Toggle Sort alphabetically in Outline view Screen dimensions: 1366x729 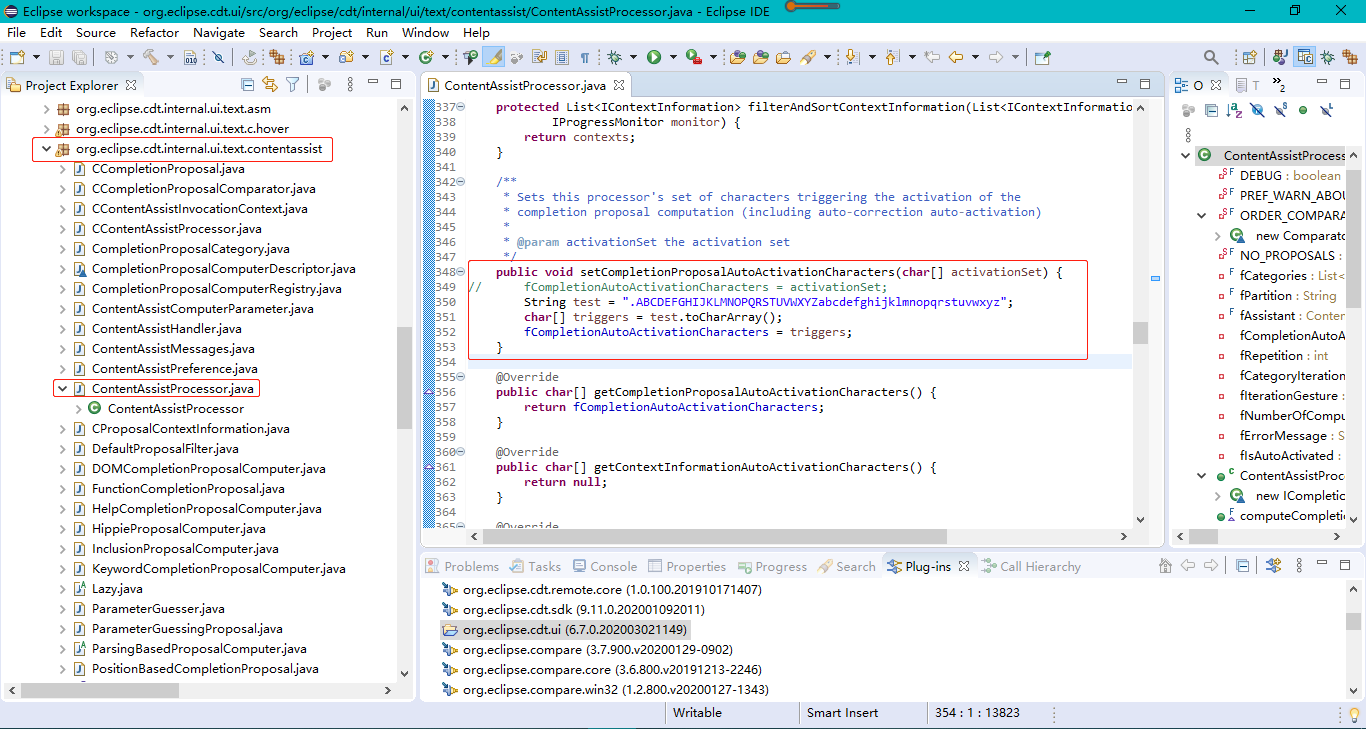click(1234, 110)
